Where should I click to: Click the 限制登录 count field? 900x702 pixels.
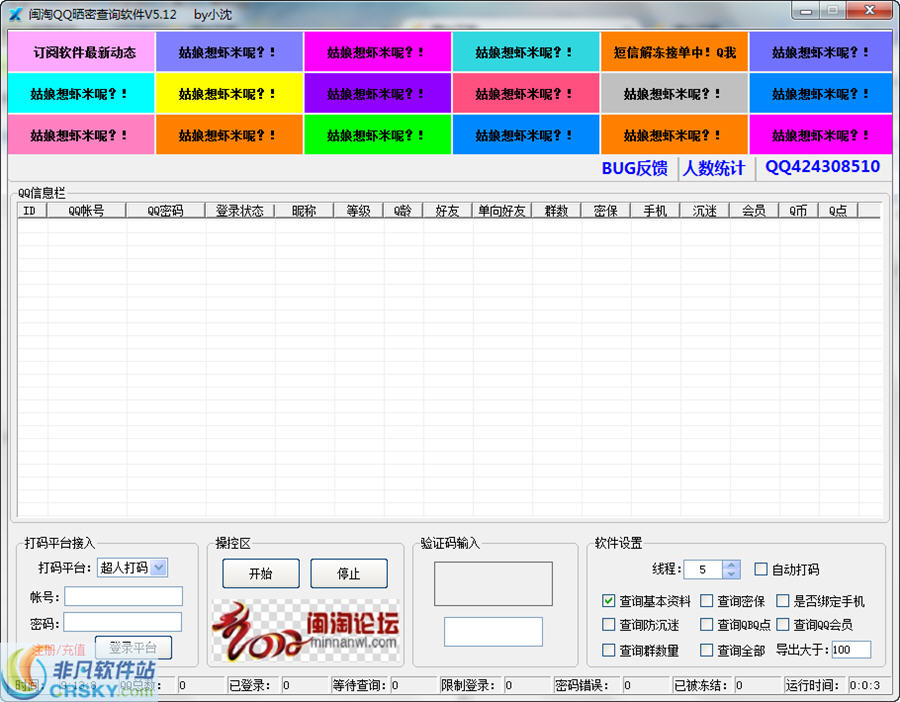527,685
